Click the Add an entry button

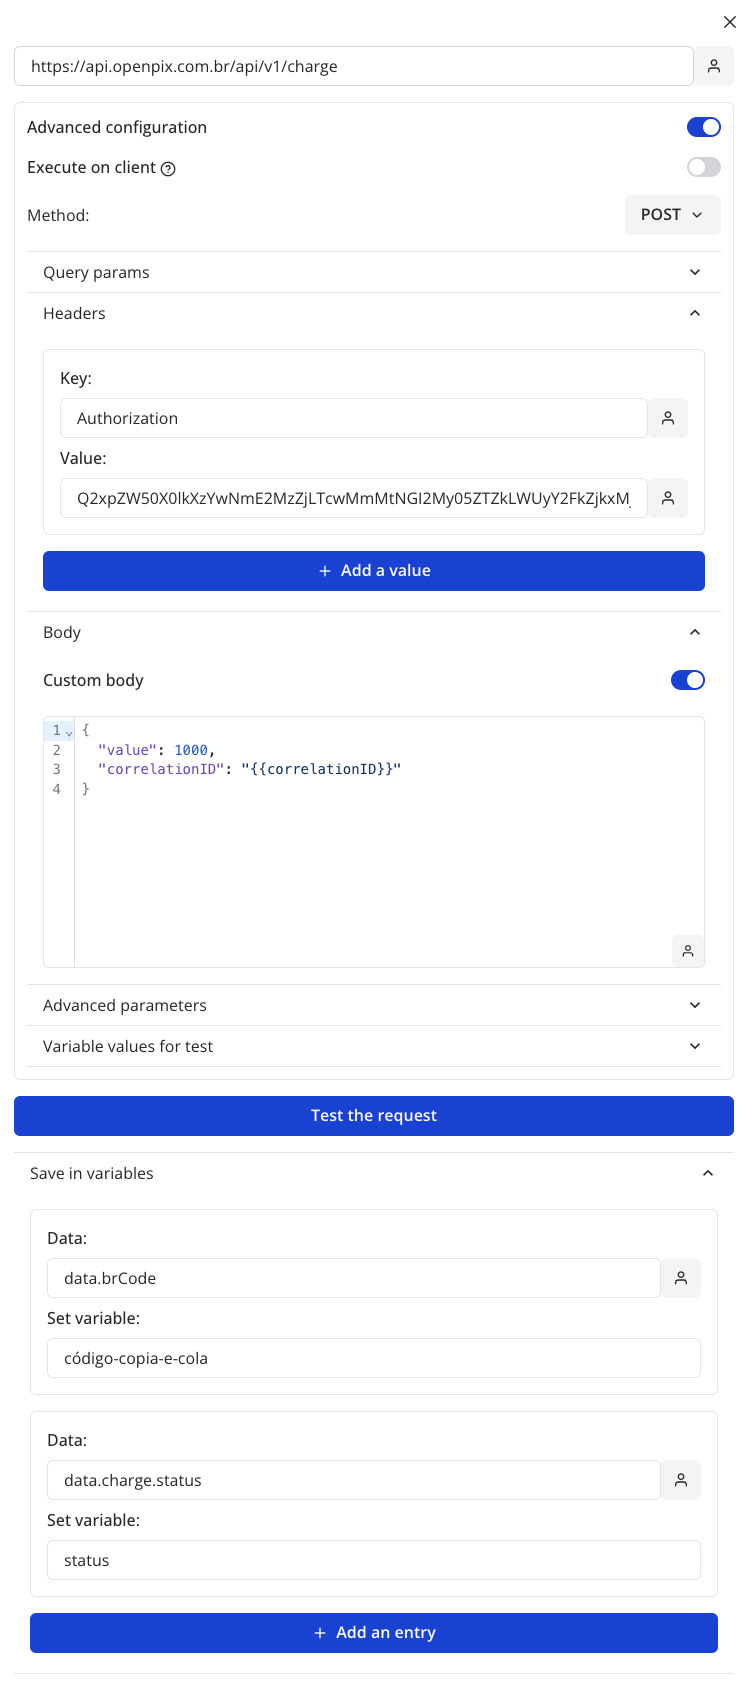[374, 1633]
